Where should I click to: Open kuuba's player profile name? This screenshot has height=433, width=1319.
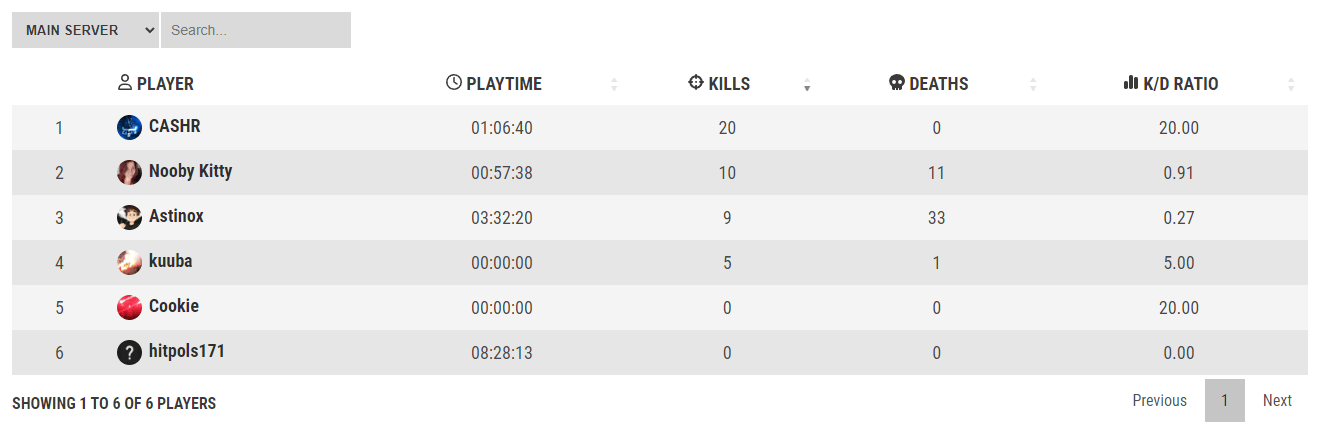point(171,261)
